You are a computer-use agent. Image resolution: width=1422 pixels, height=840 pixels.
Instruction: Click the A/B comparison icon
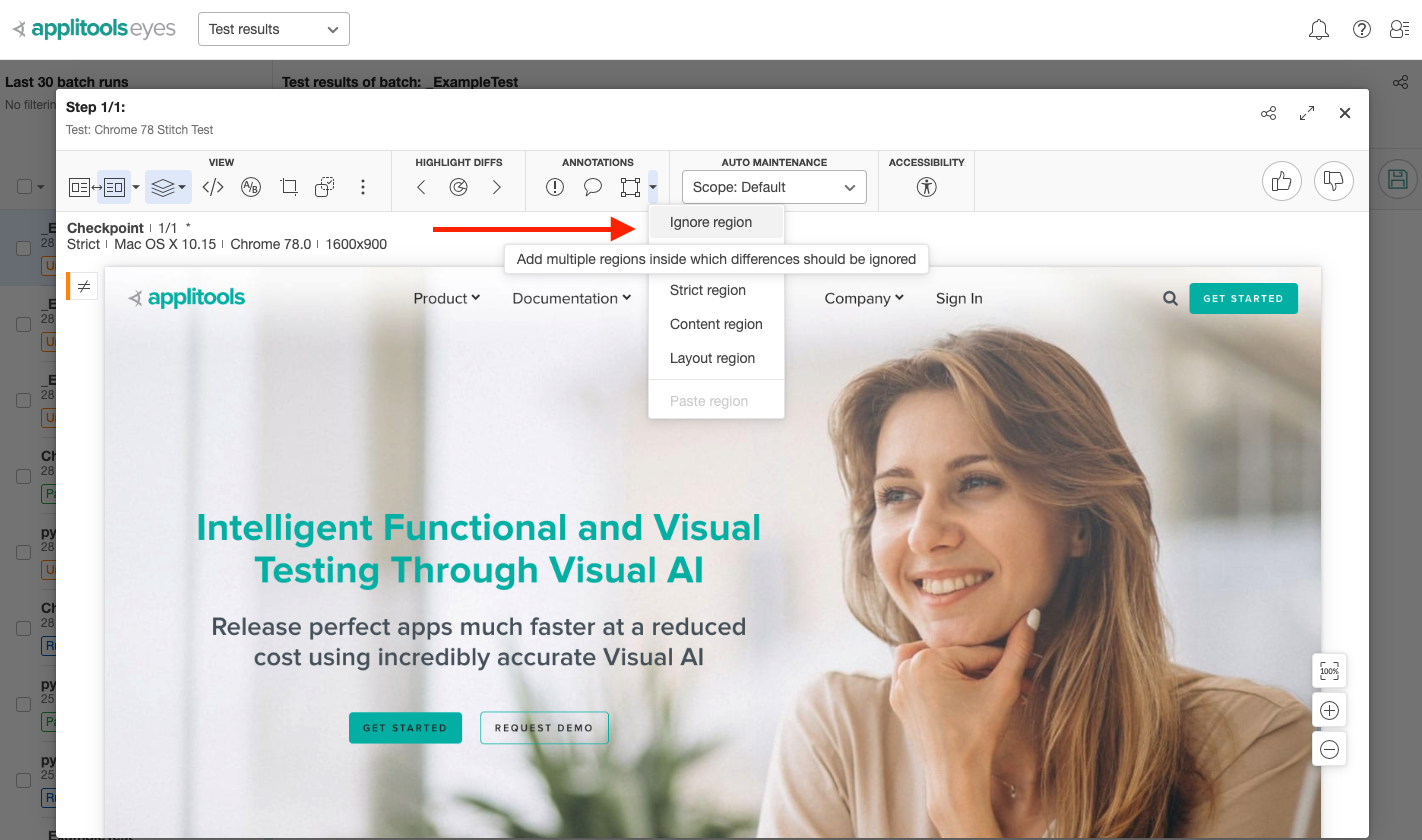tap(251, 187)
